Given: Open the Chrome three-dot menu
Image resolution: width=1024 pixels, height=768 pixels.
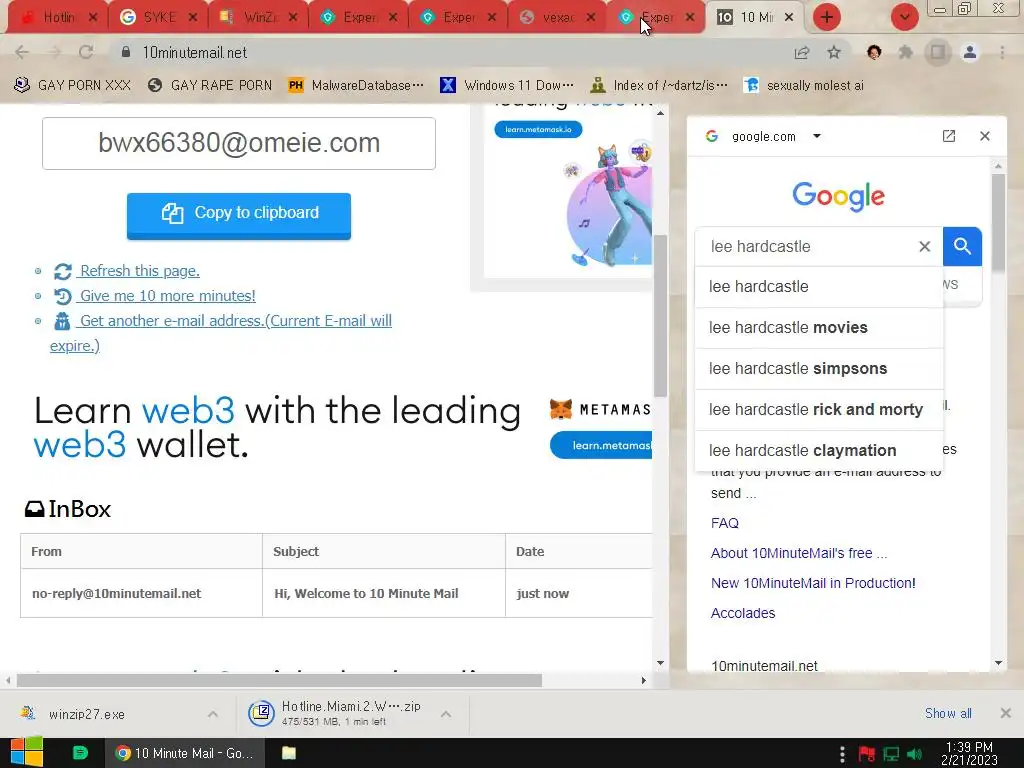Looking at the screenshot, I should pyautogui.click(x=1002, y=52).
